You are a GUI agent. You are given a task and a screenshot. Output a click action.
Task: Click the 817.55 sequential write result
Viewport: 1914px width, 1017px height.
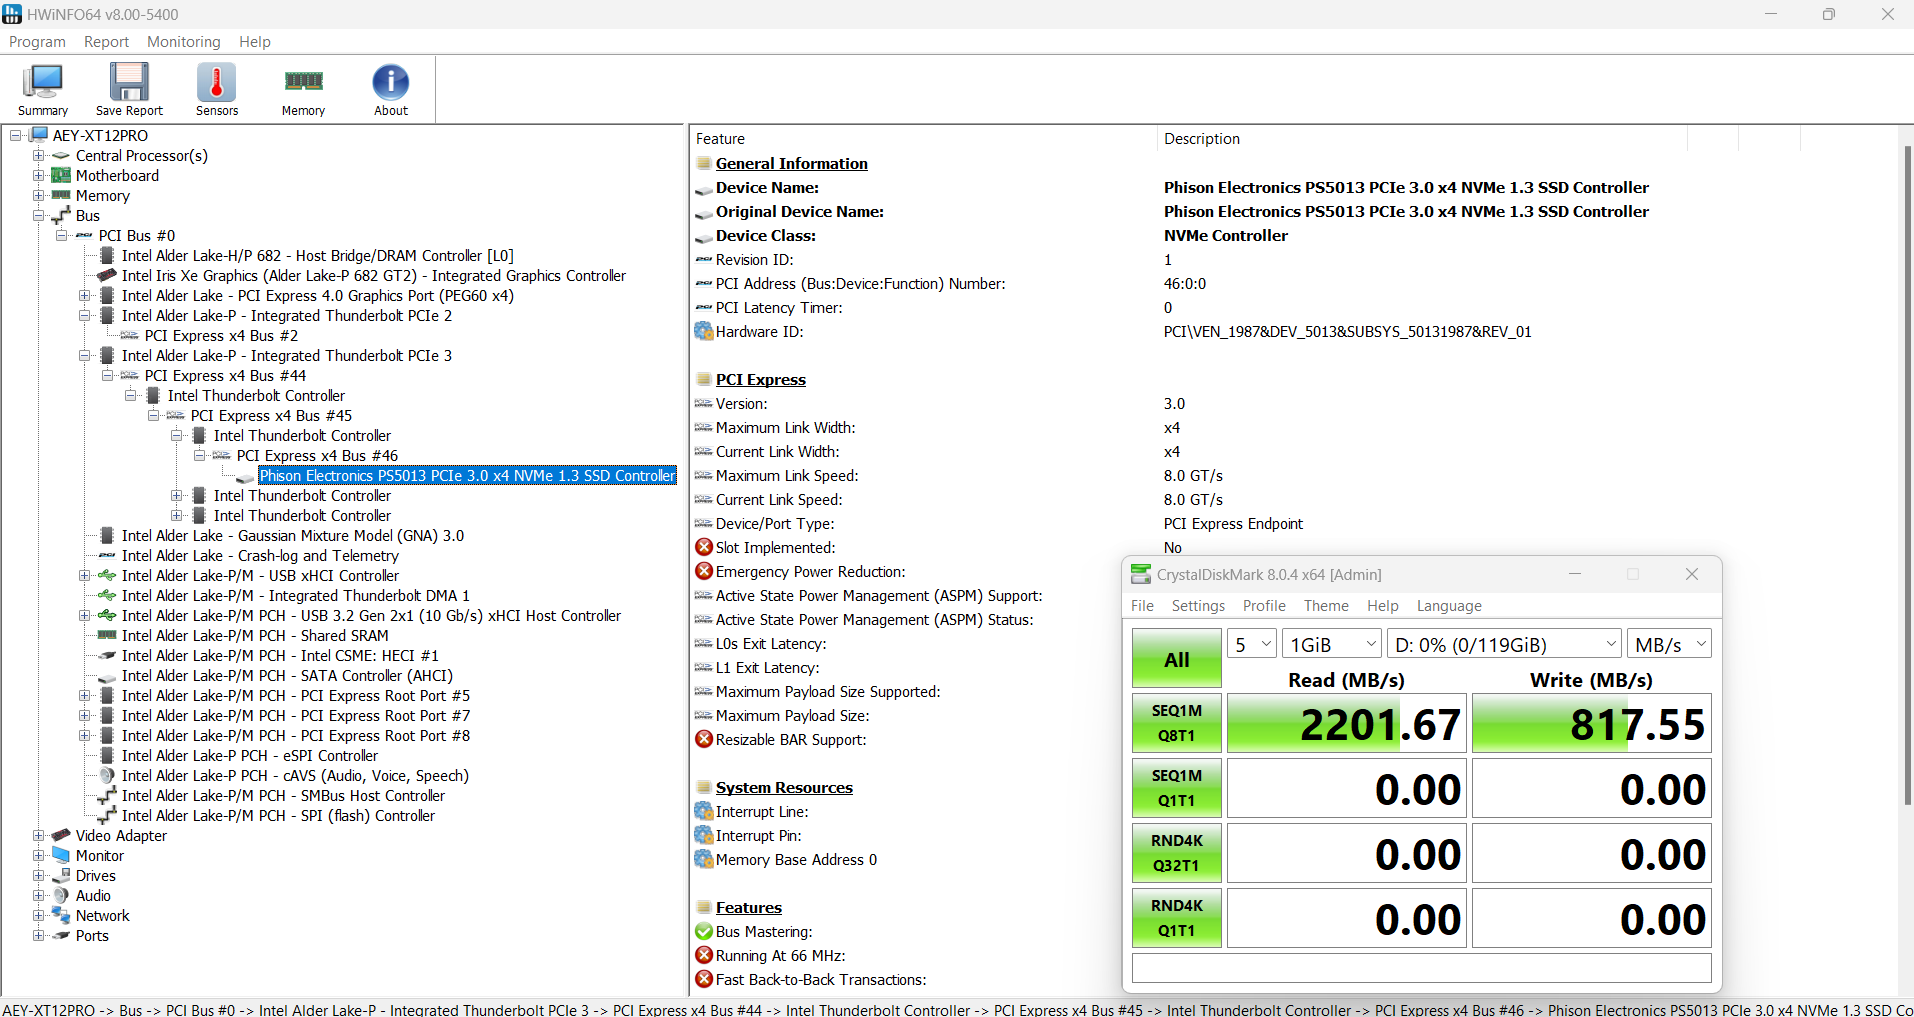click(1592, 723)
